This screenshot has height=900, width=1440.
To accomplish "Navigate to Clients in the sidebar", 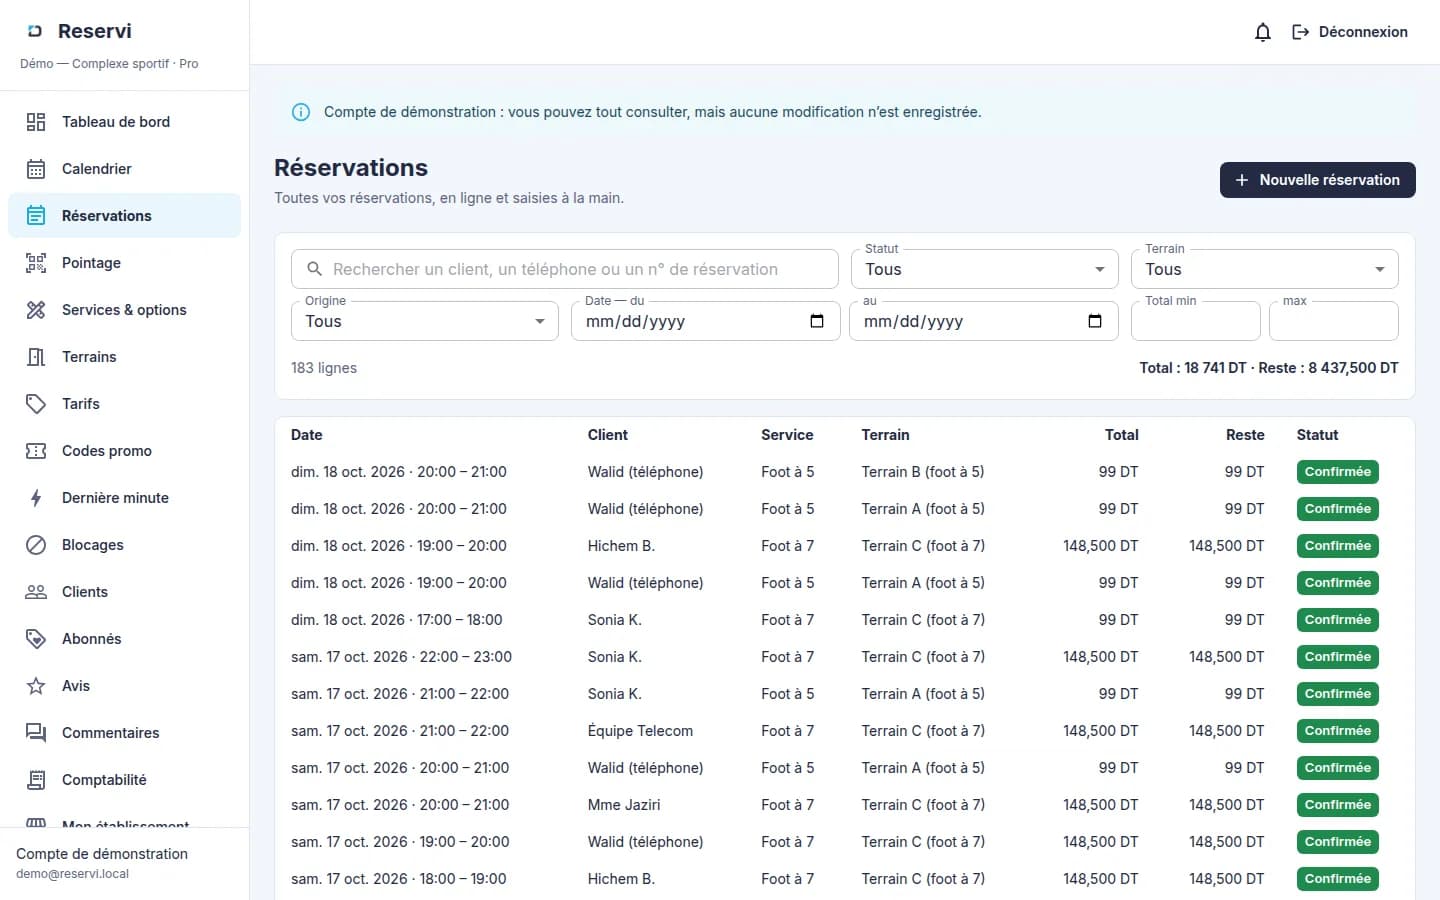I will [x=124, y=592].
